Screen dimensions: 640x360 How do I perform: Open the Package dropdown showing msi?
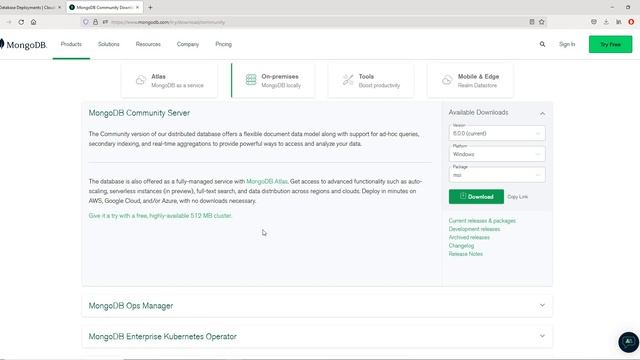(497, 175)
